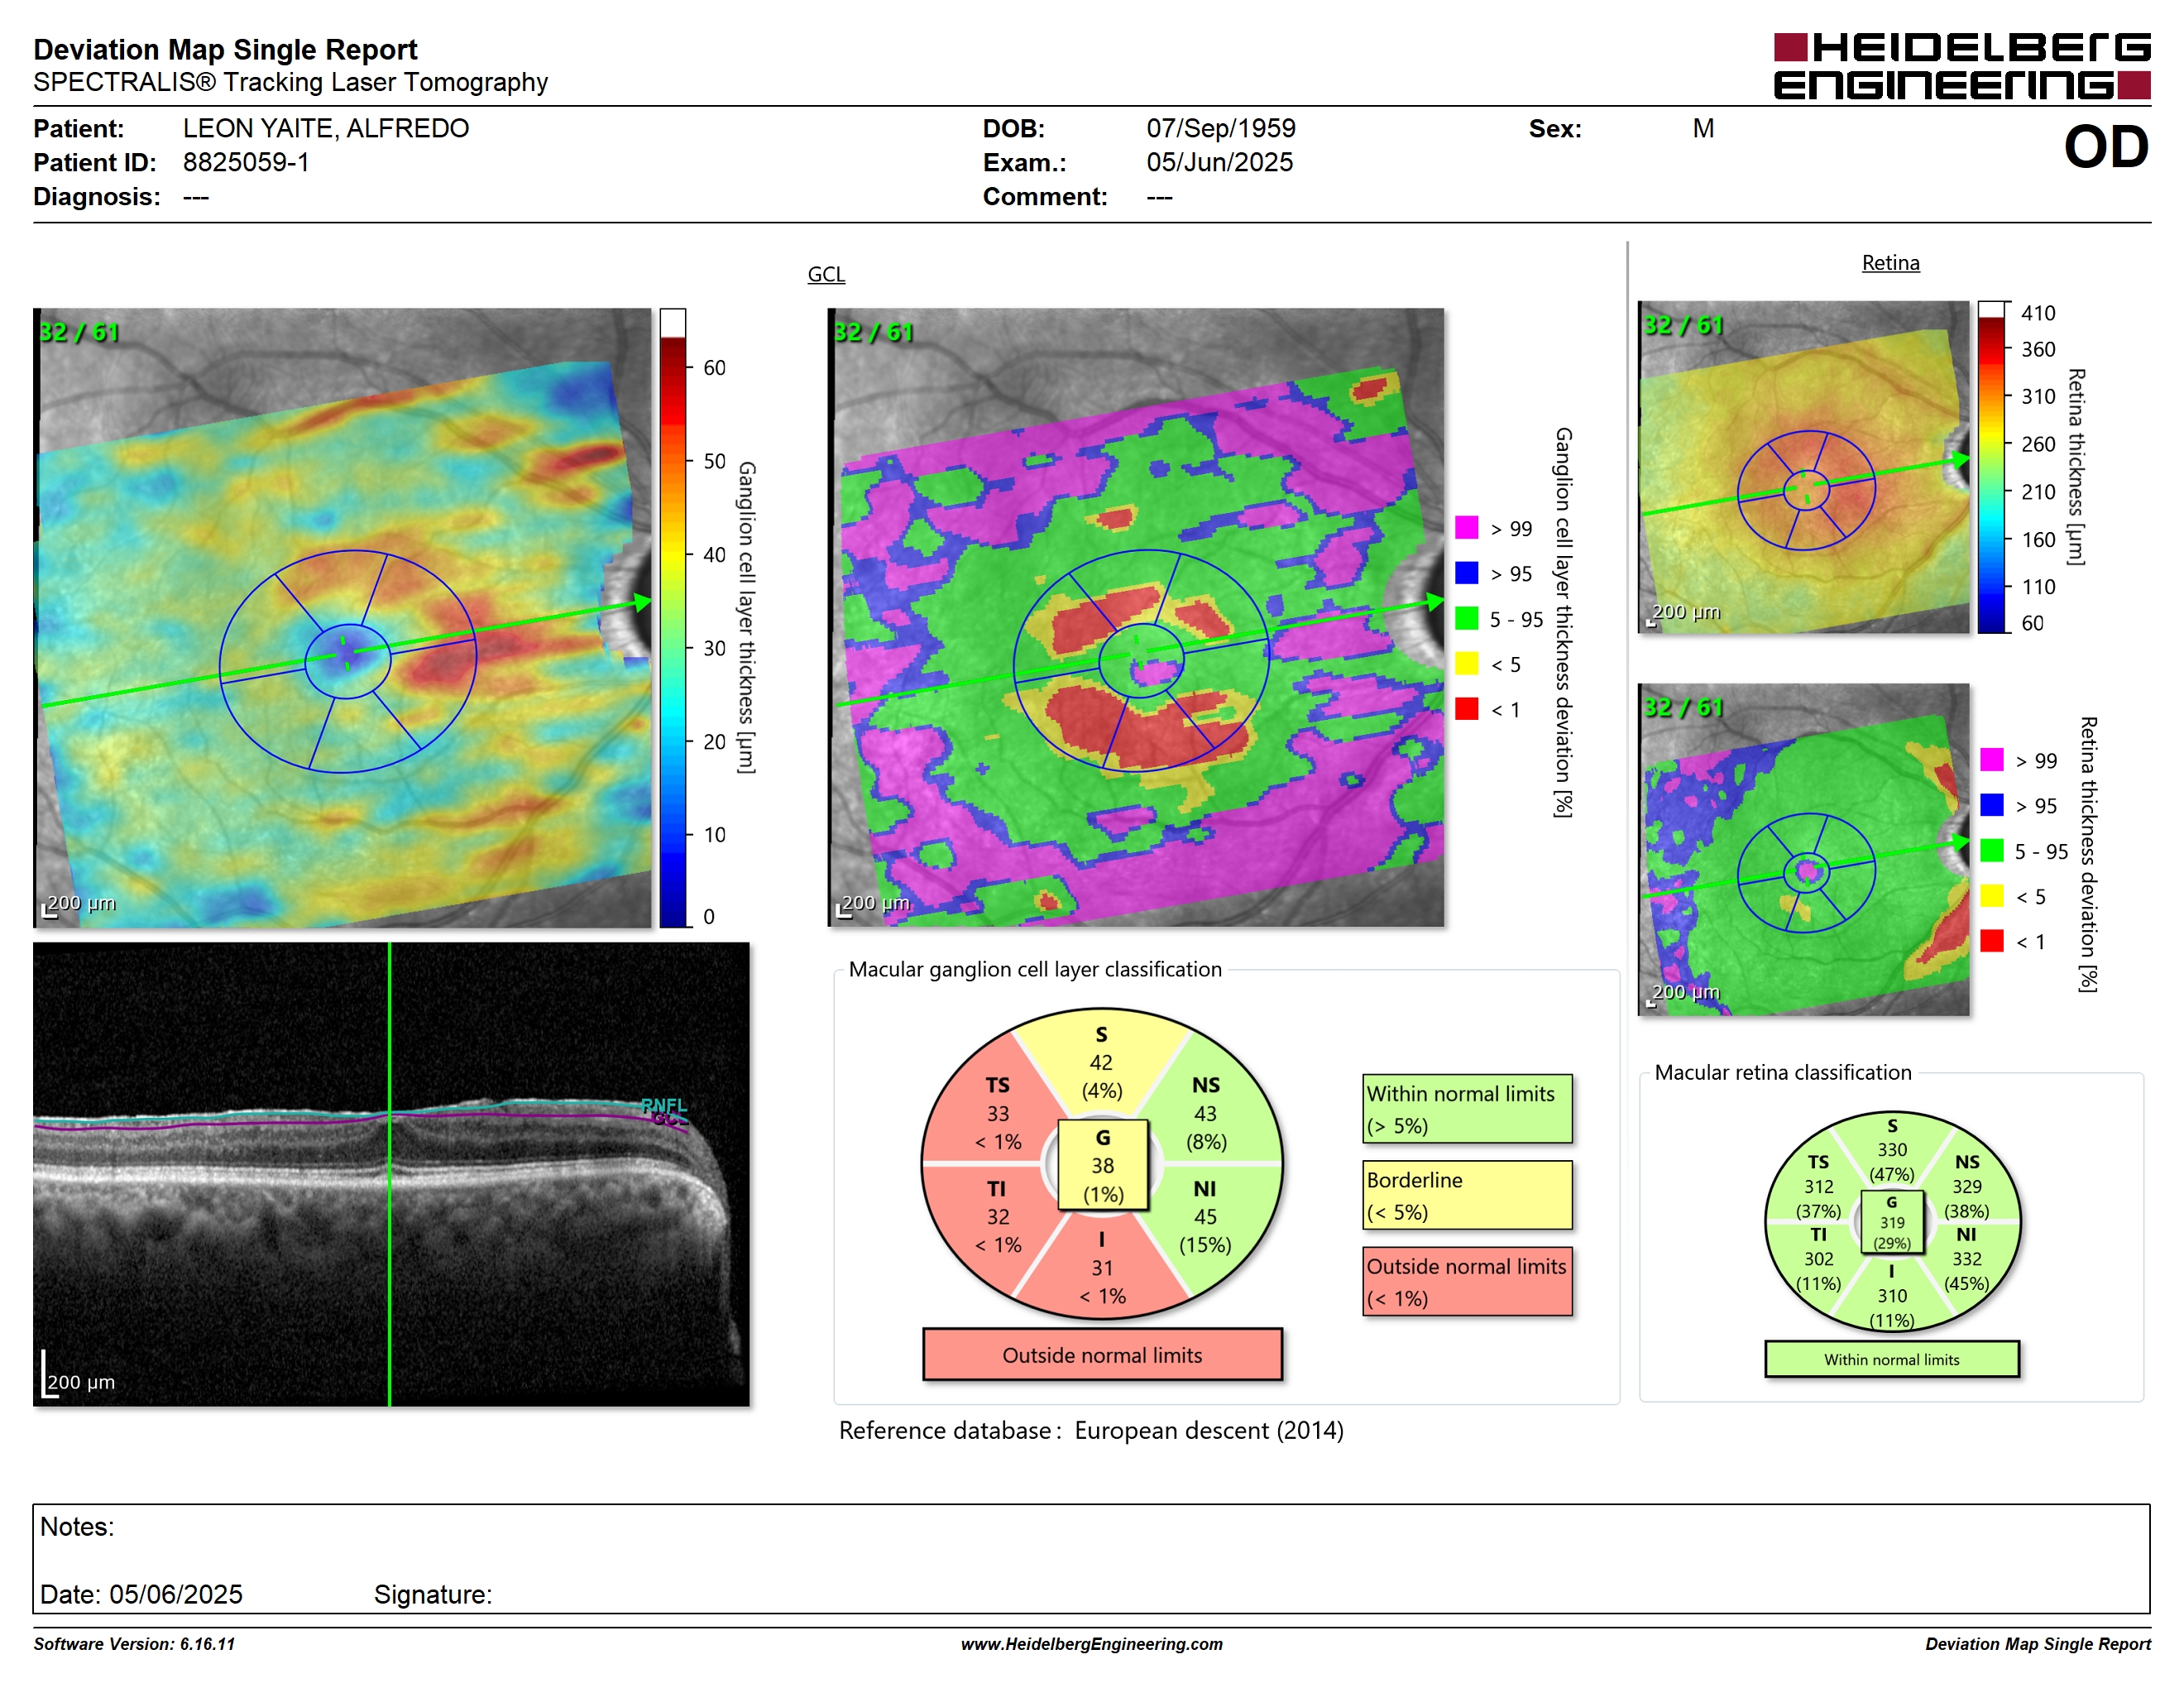This screenshot has width=2184, height=1688.
Task: Click the retina 'Within normal limits' result bar
Action: click(x=1891, y=1359)
